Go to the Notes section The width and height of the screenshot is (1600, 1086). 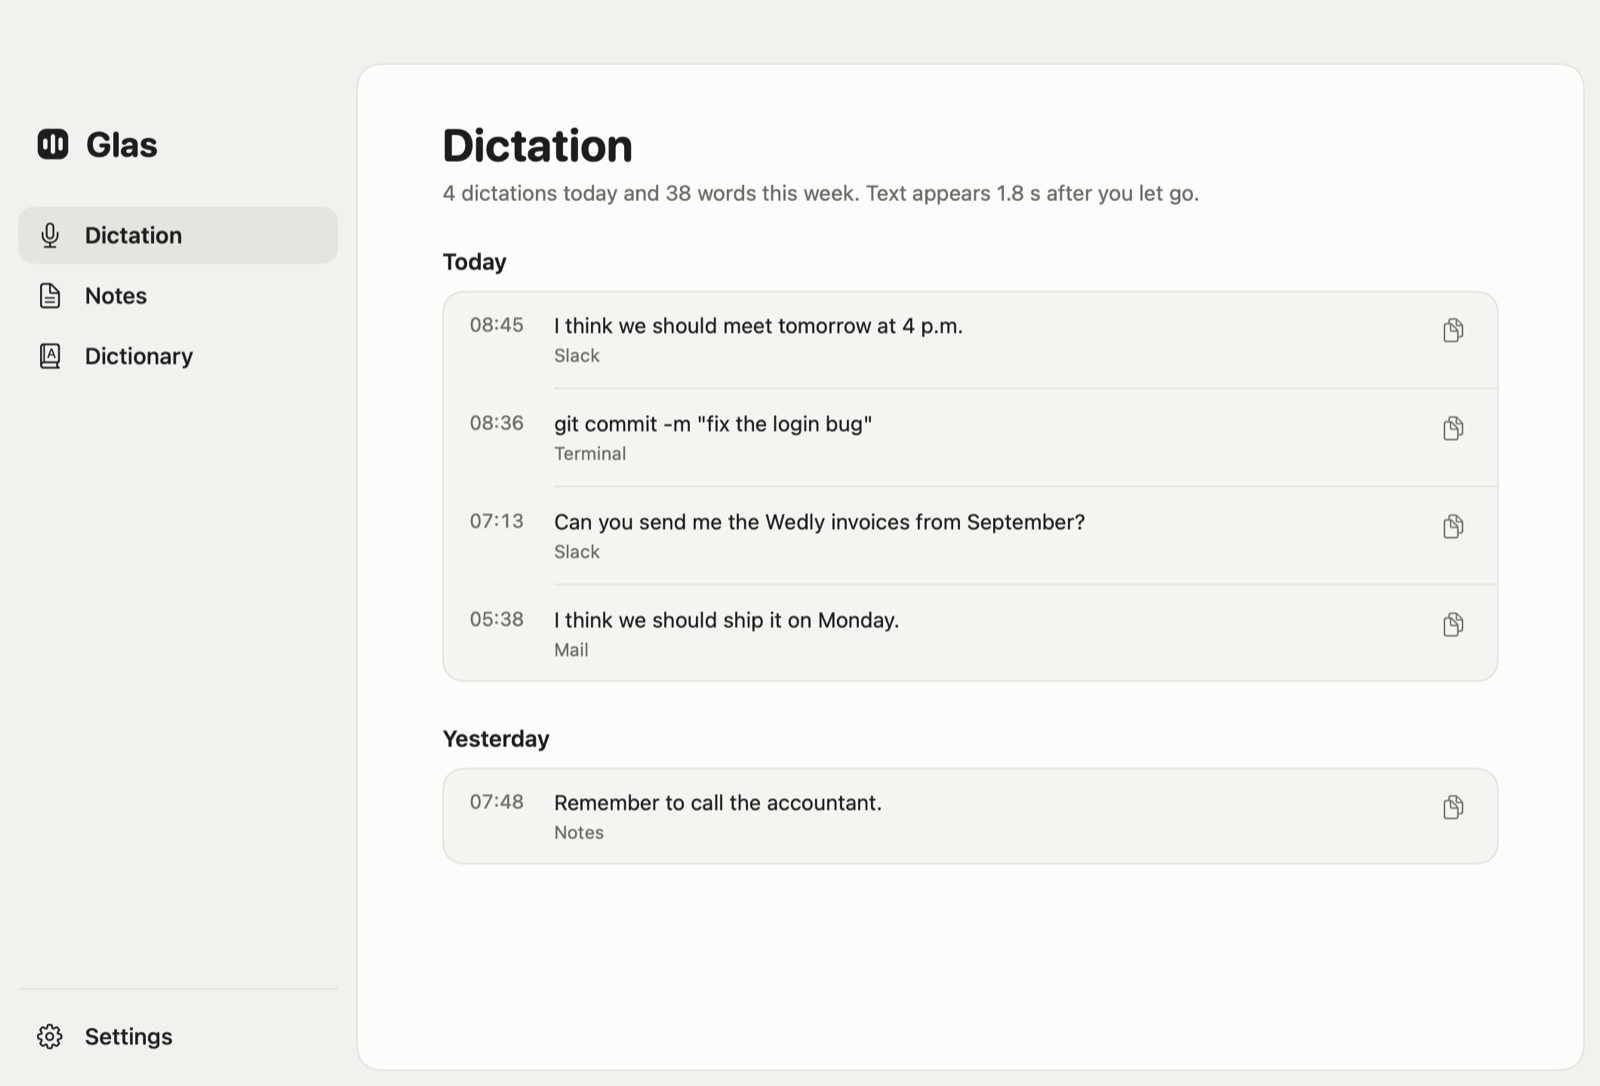tap(178, 296)
